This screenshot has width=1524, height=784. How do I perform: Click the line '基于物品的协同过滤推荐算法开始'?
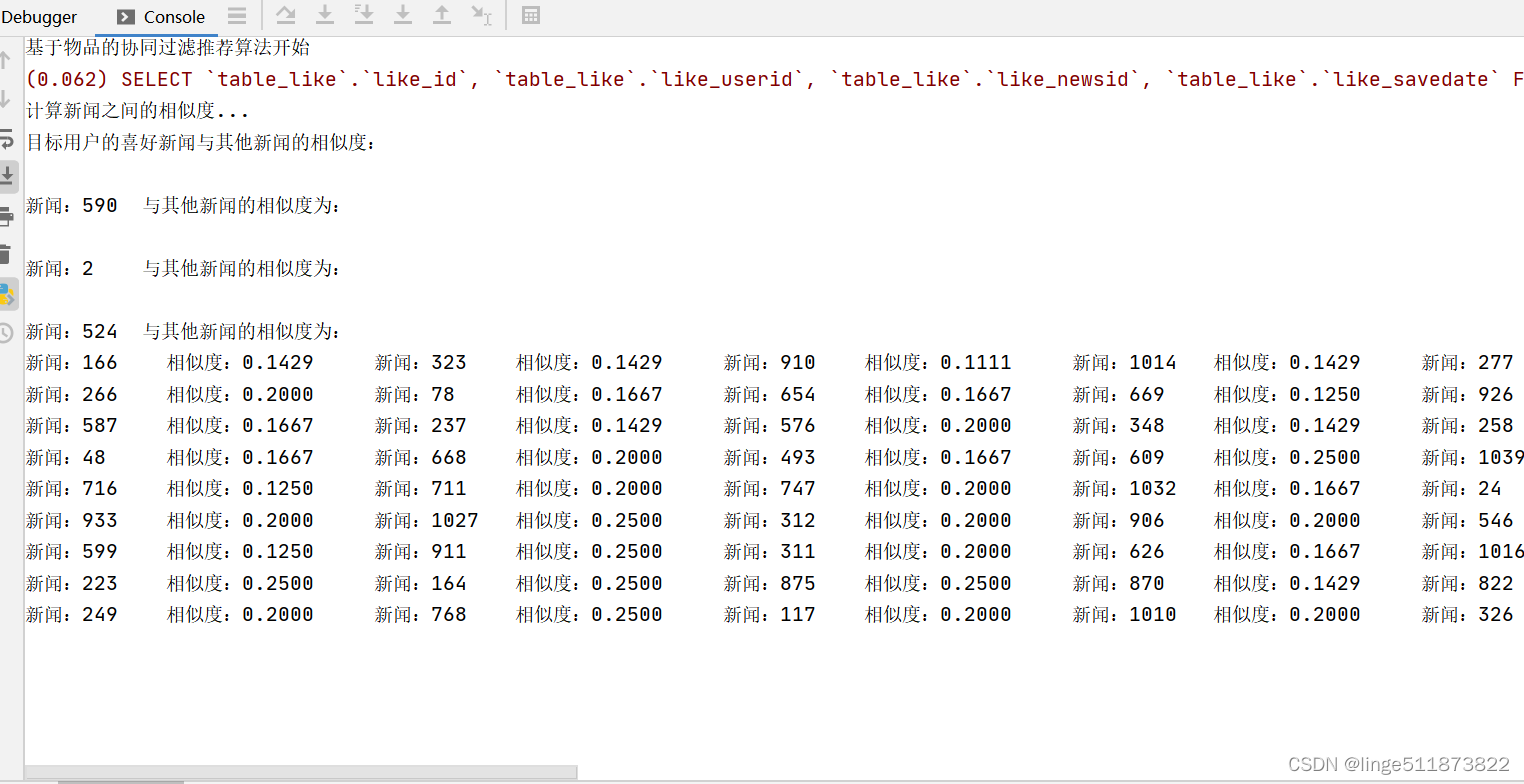point(168,48)
